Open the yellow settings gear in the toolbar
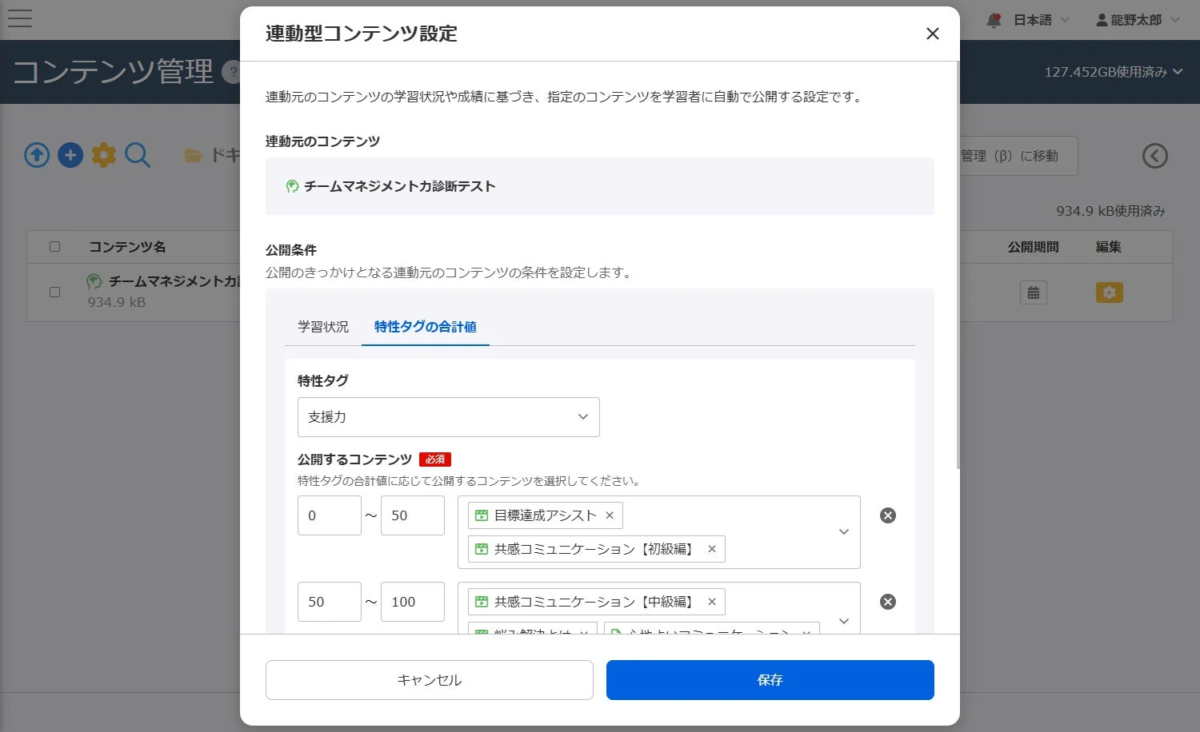The height and width of the screenshot is (732, 1200). tap(104, 155)
